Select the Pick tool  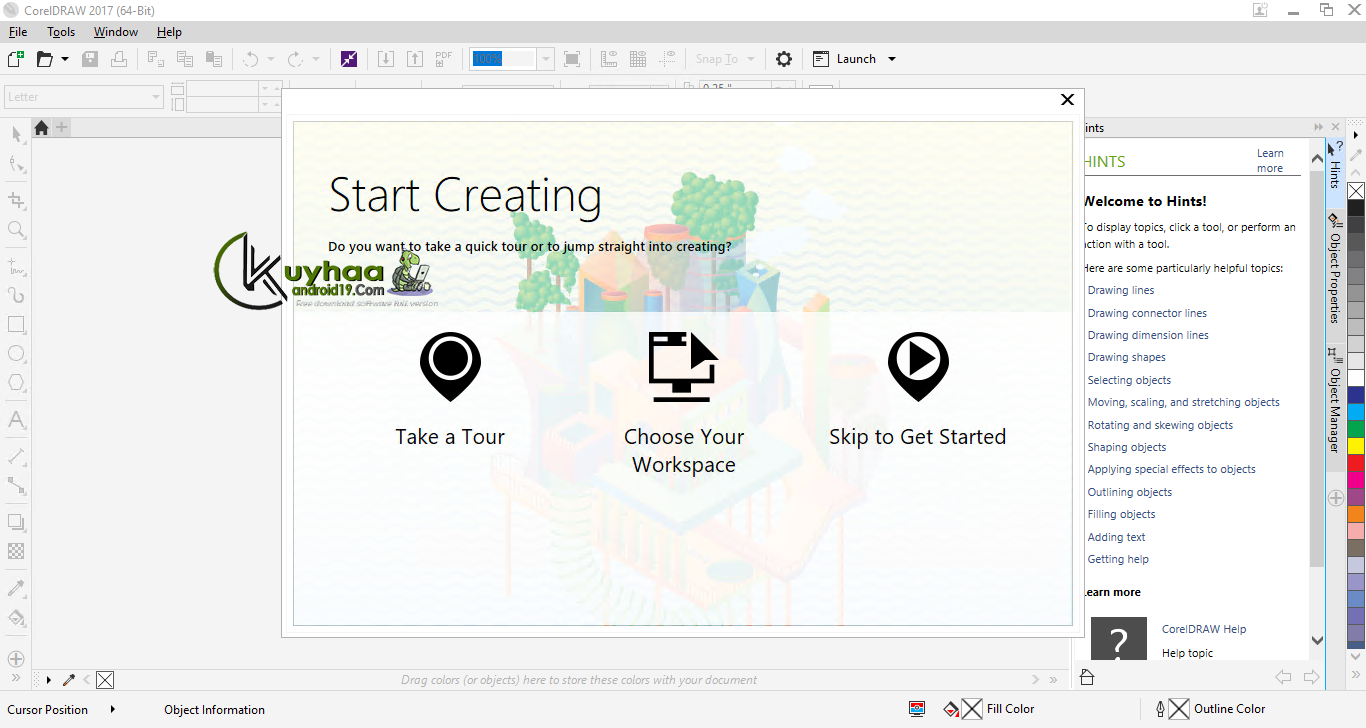click(16, 134)
